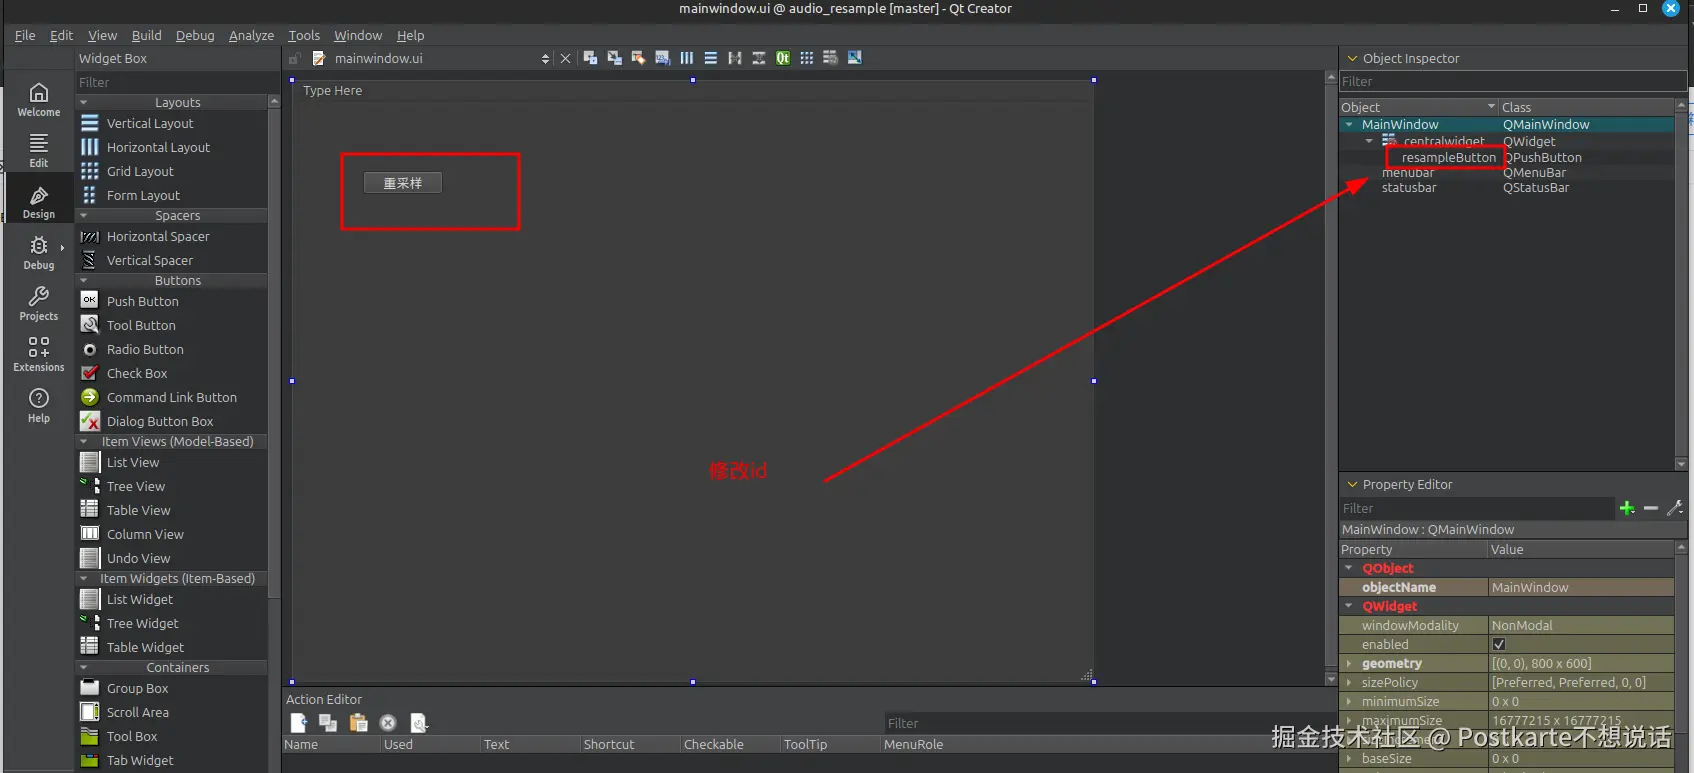Screen dimensions: 1694x773
Task: Open the Window menu
Action: pyautogui.click(x=358, y=35)
